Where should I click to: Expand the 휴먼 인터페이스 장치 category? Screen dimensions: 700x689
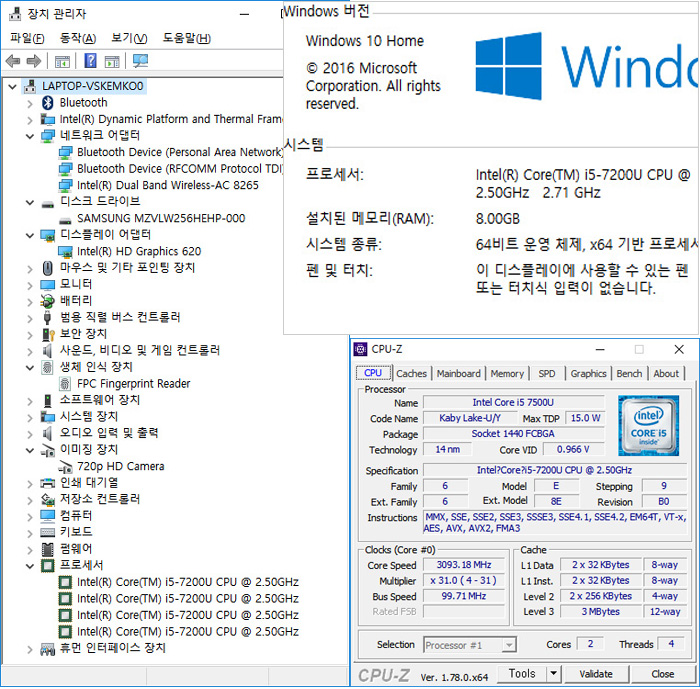coord(30,649)
